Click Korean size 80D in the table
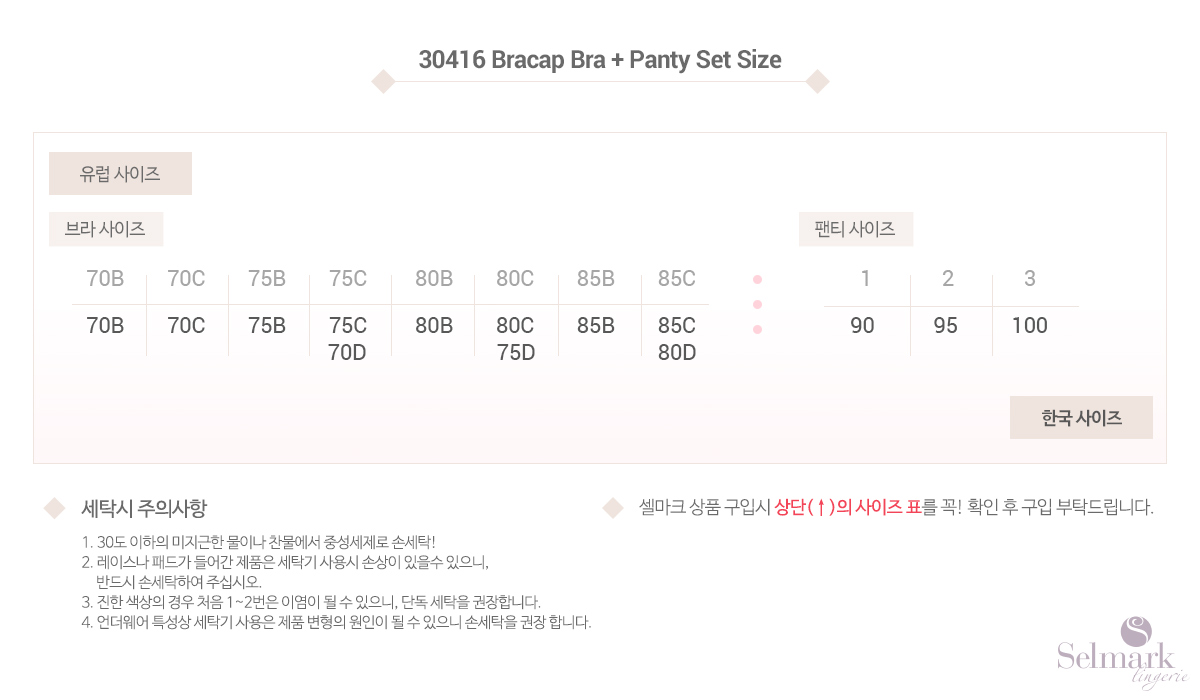The image size is (1200, 700). point(676,352)
